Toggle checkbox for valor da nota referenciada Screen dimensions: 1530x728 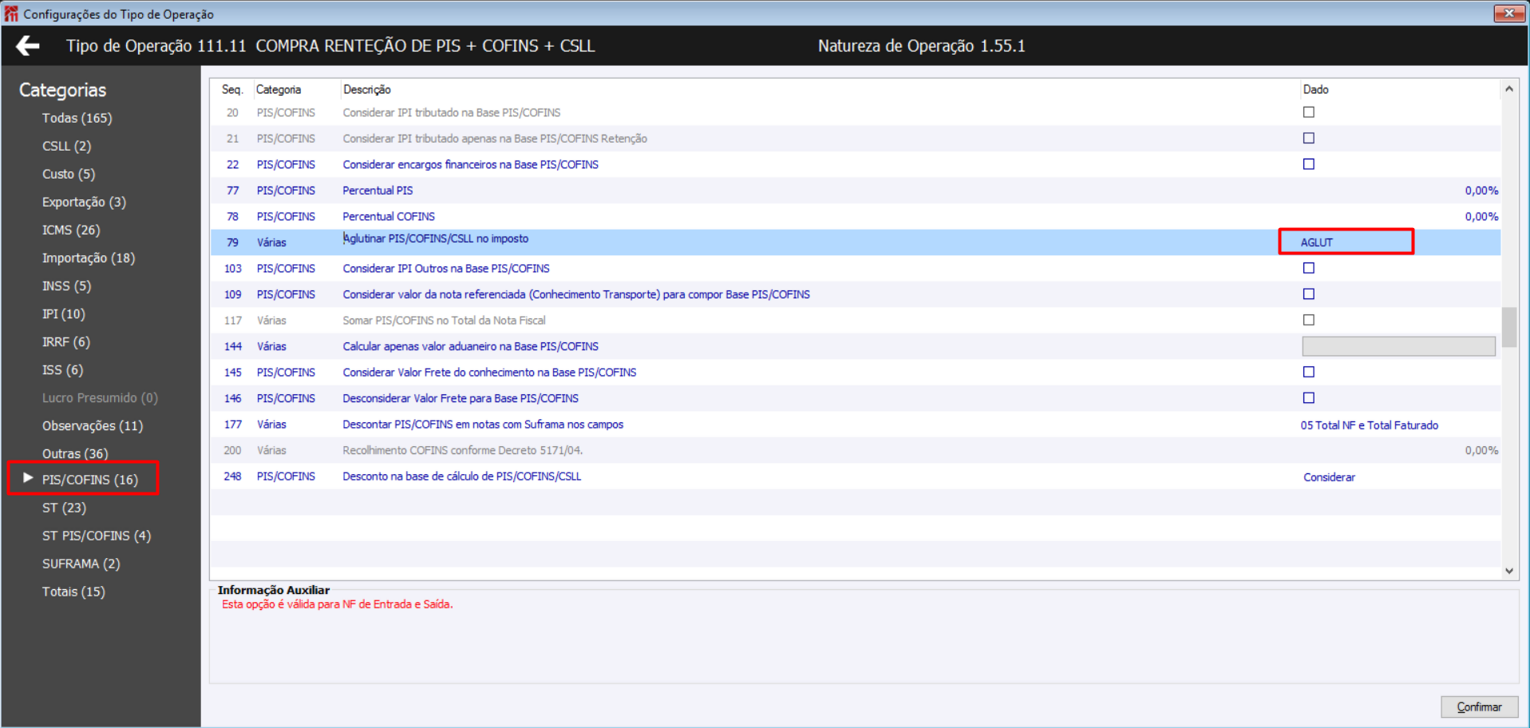[1308, 294]
